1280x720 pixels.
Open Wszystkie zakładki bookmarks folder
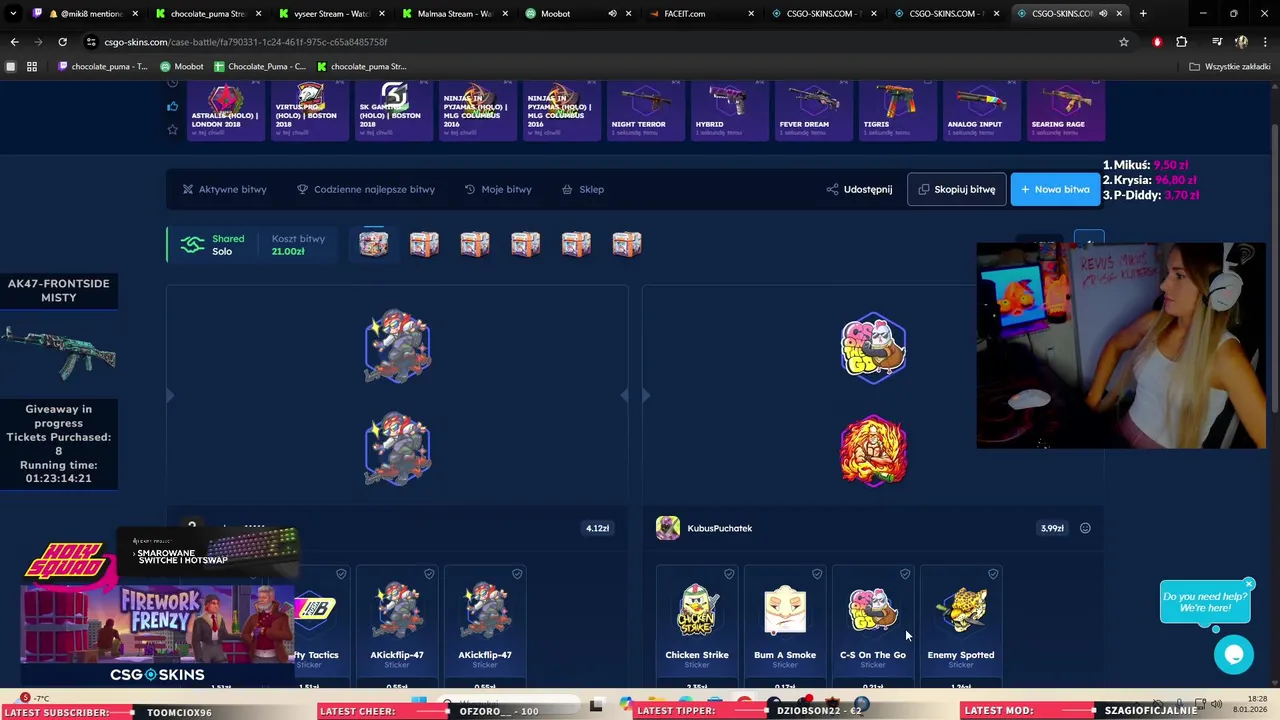[1230, 66]
